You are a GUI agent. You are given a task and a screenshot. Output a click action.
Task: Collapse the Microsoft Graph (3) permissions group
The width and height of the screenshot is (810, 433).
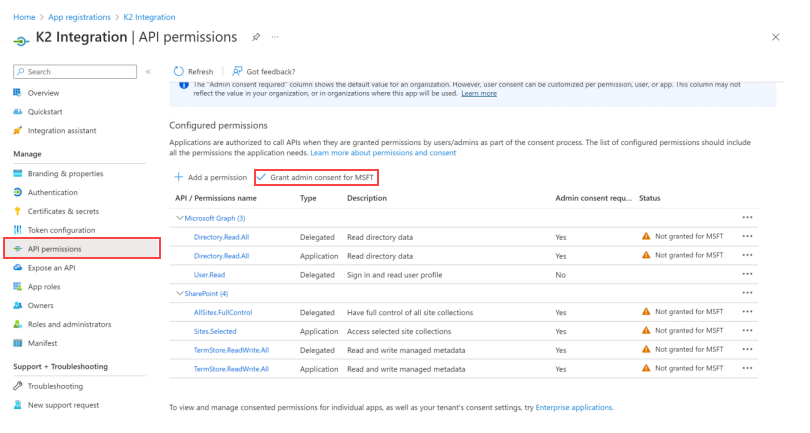(179, 218)
